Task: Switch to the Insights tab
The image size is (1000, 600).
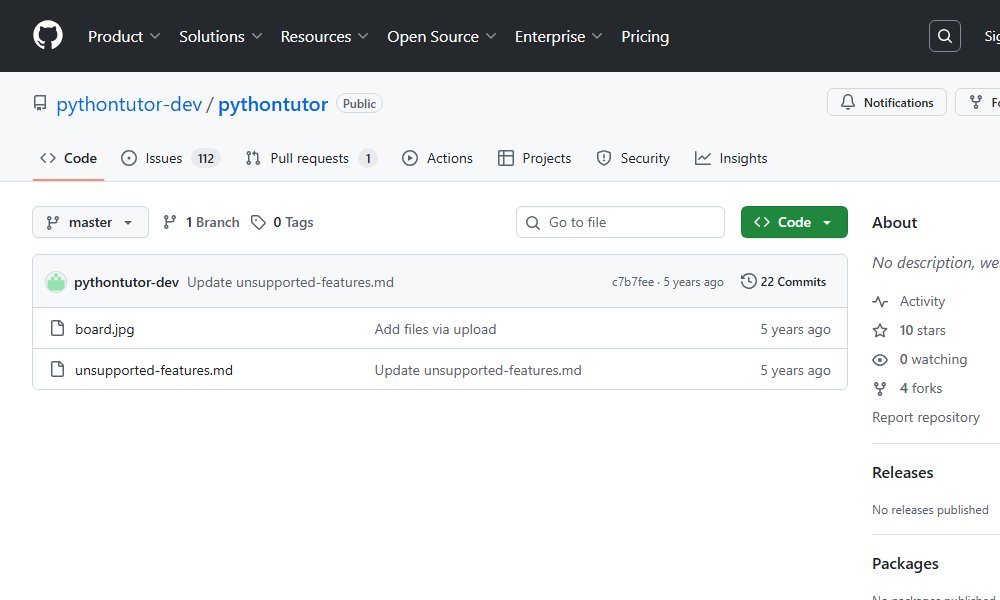Action: 731,158
